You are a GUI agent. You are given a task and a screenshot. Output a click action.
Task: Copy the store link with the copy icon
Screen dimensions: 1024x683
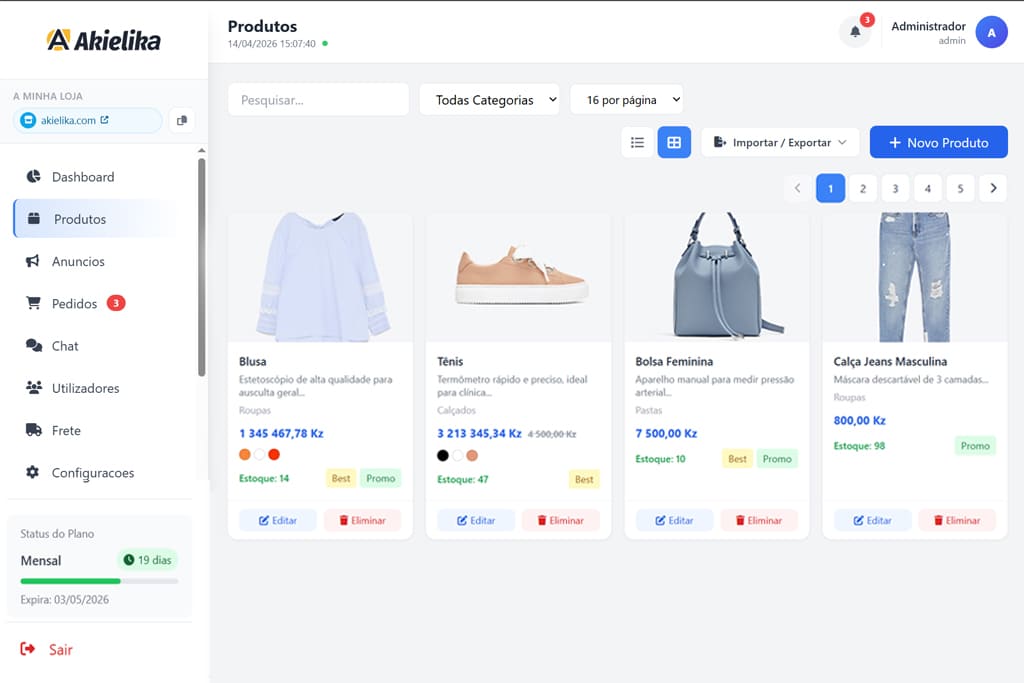tap(183, 118)
